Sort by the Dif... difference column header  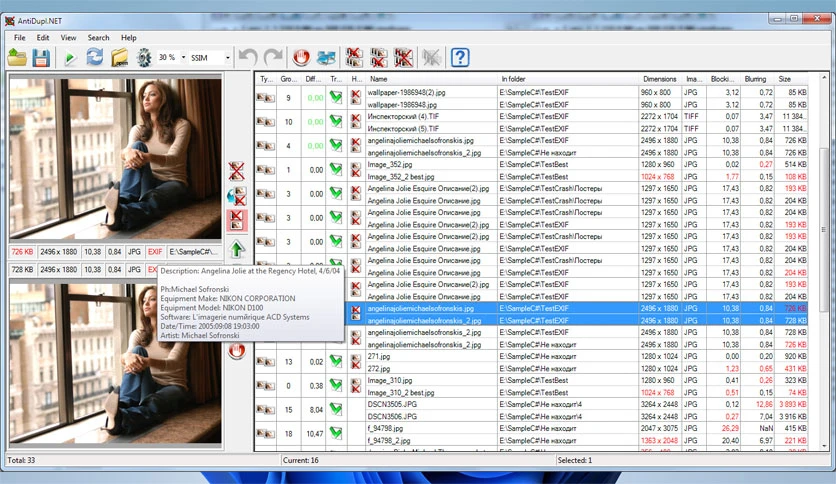pyautogui.click(x=314, y=79)
